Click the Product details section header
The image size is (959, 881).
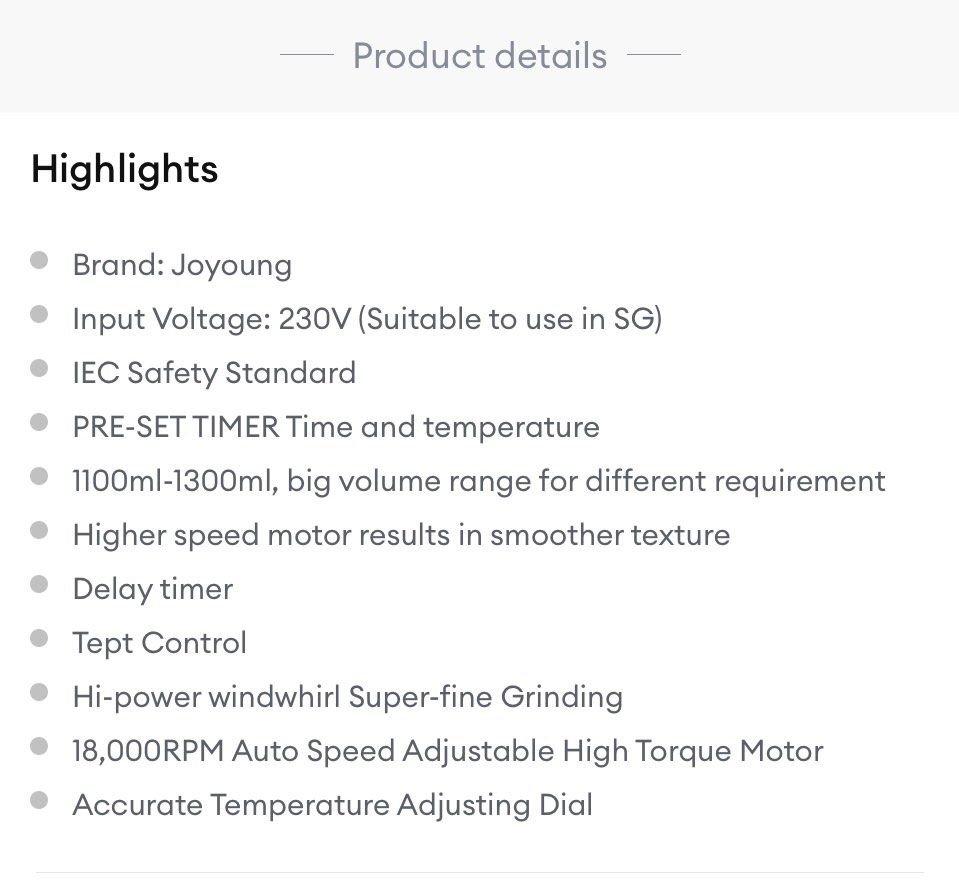point(480,56)
